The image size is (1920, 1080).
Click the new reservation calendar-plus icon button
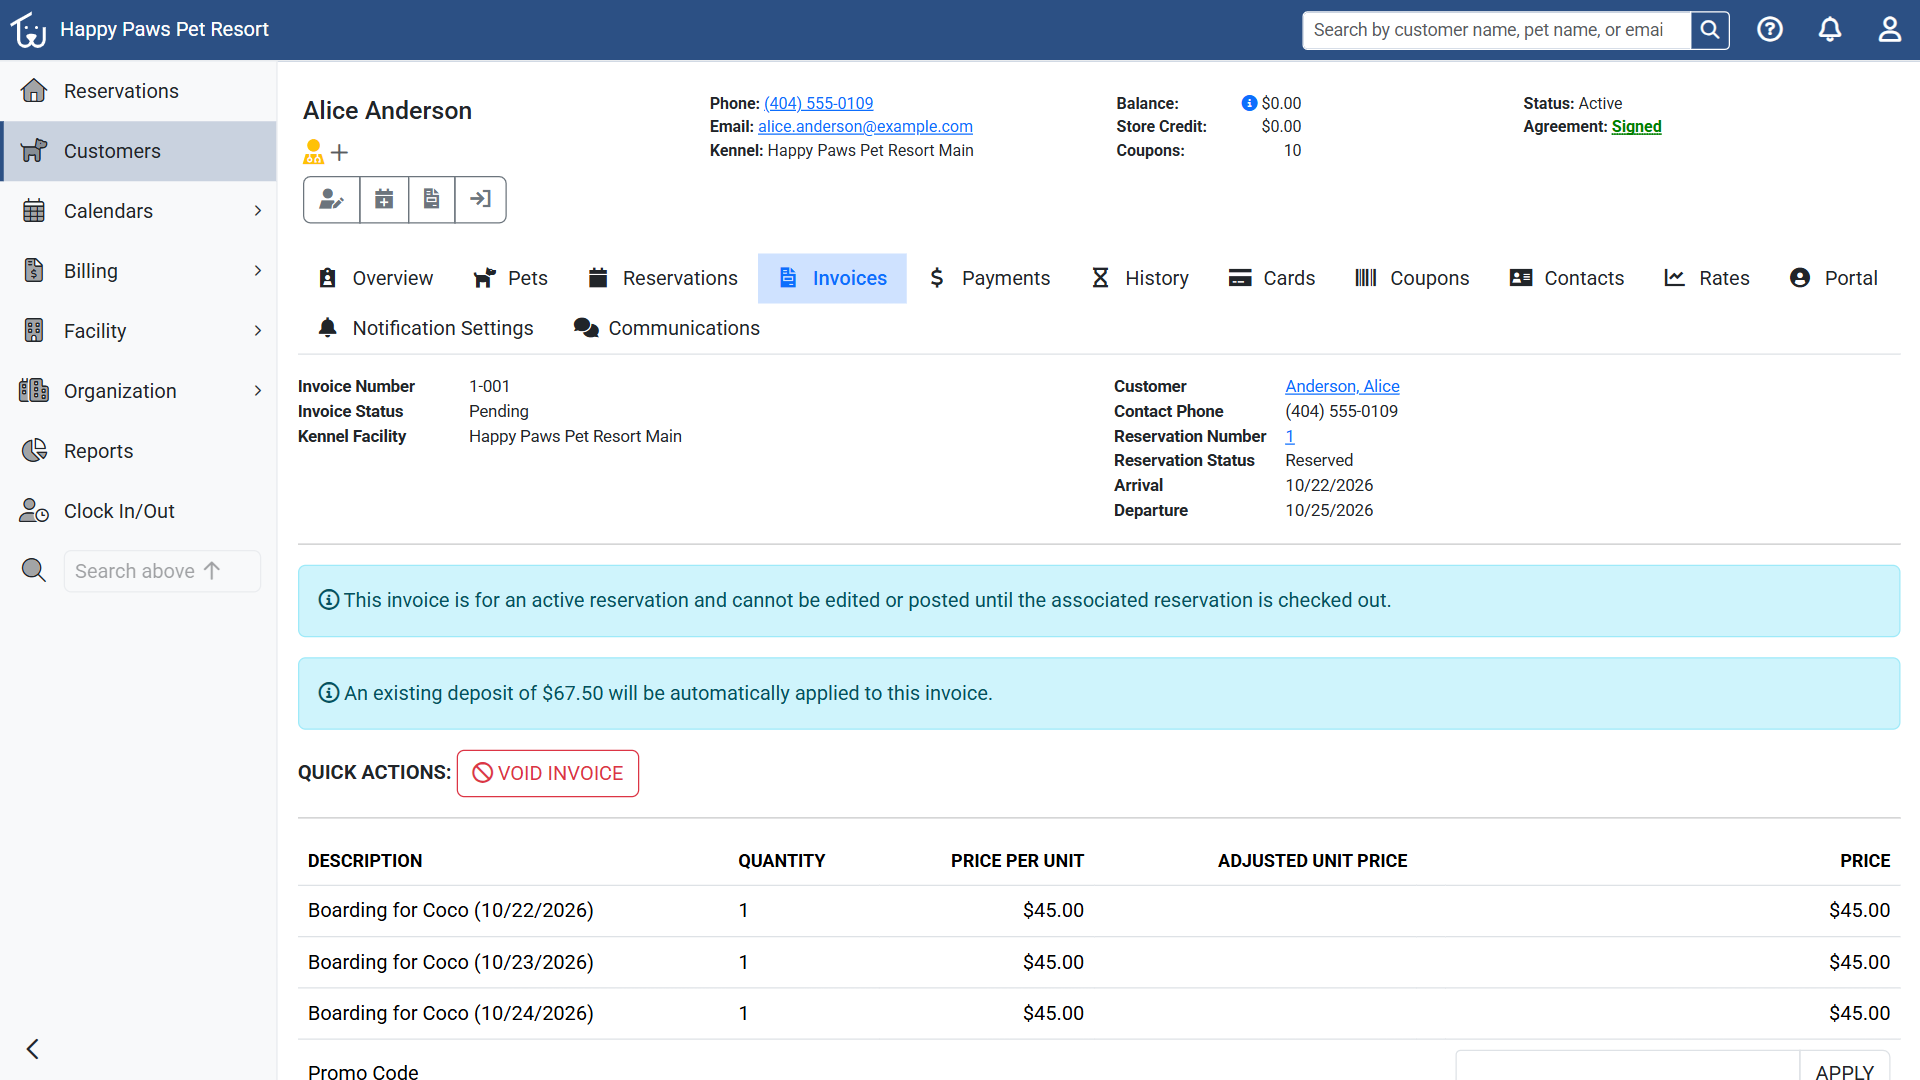click(x=384, y=200)
